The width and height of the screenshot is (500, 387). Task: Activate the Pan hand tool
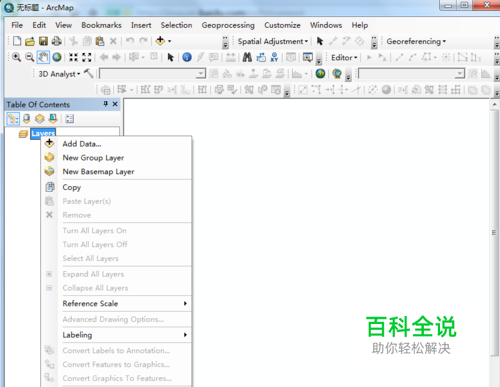coord(43,57)
